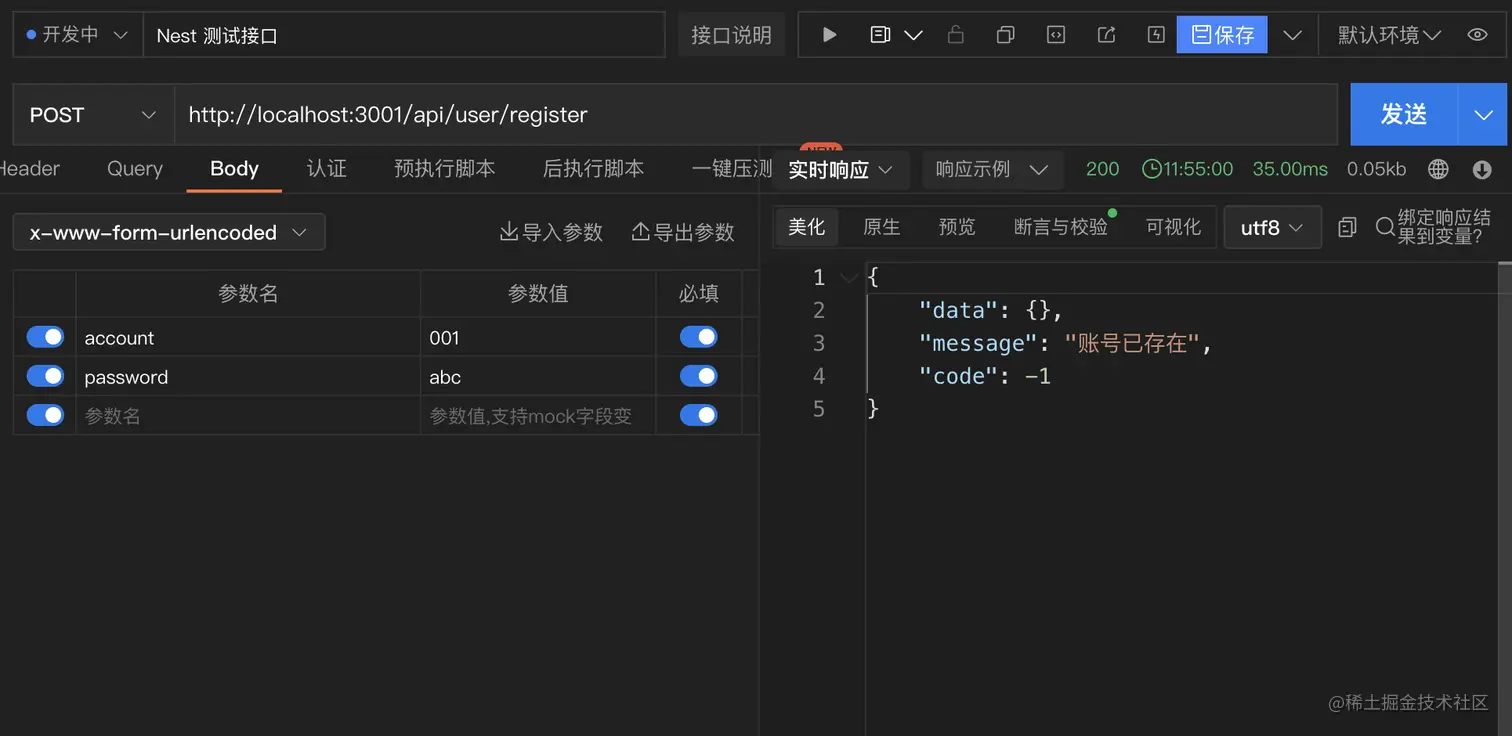
Task: Select the 原生 response view tab
Action: 881,227
